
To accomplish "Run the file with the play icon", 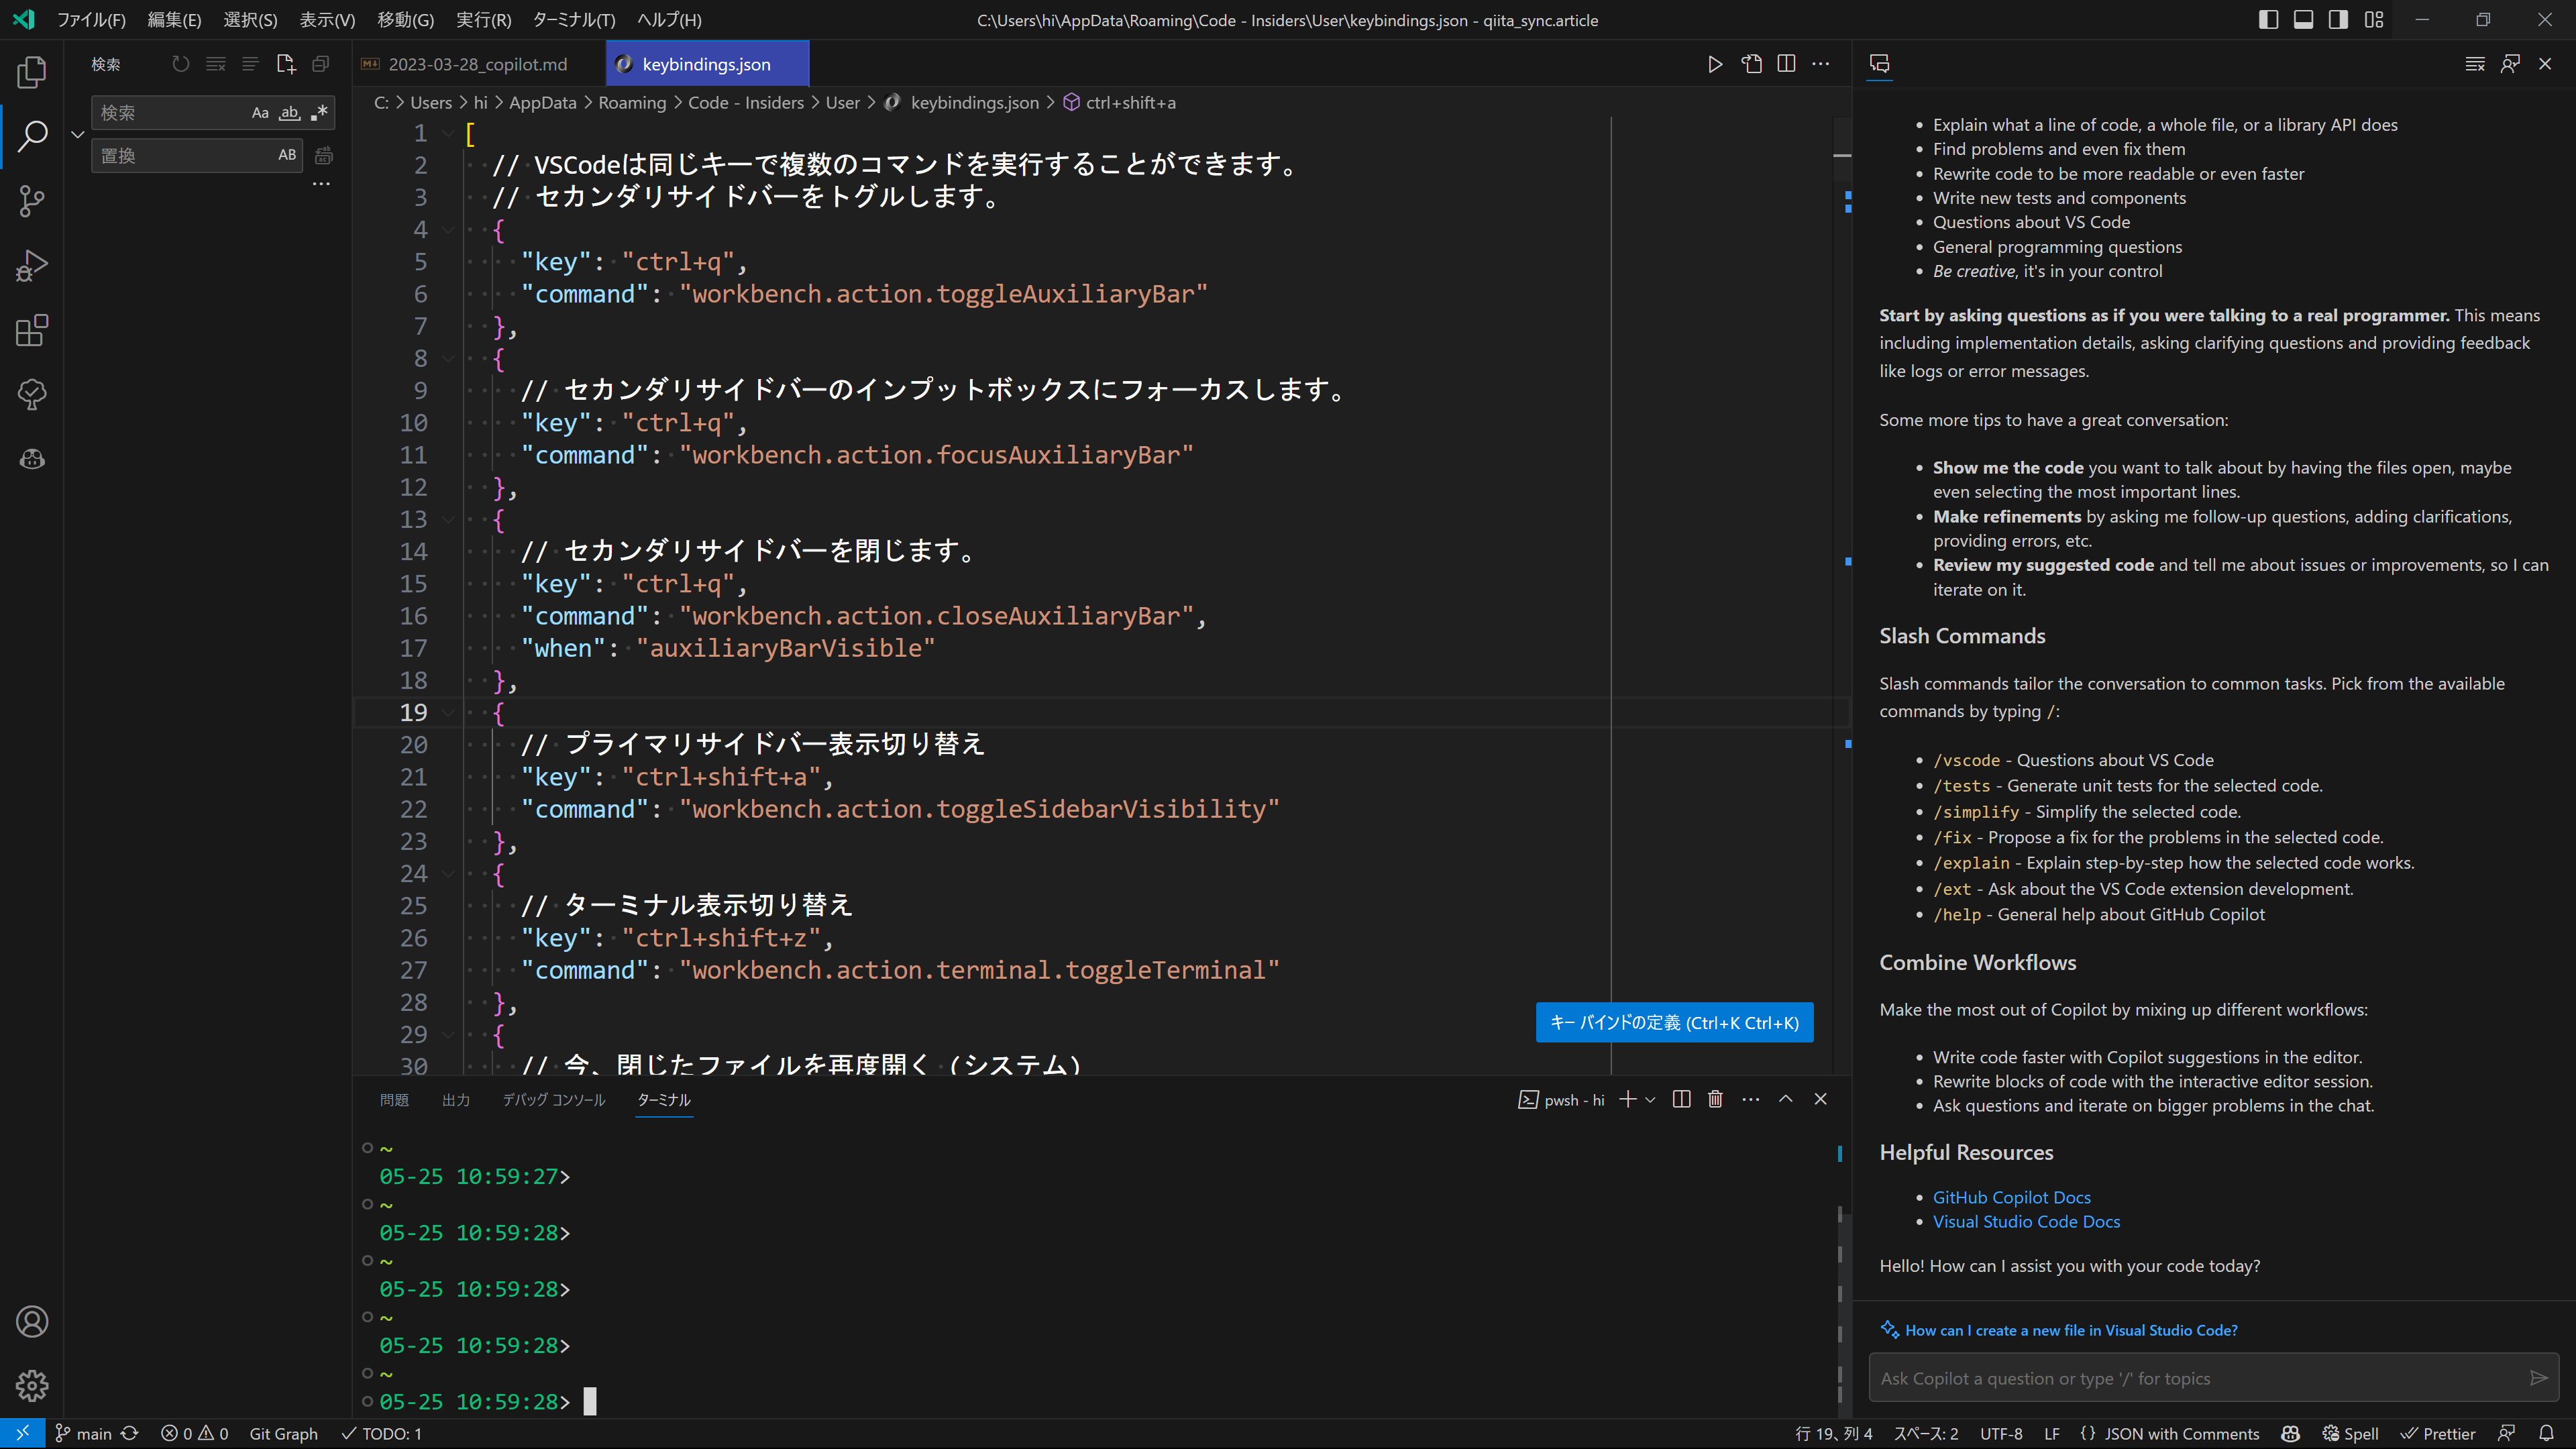I will click(x=1715, y=63).
